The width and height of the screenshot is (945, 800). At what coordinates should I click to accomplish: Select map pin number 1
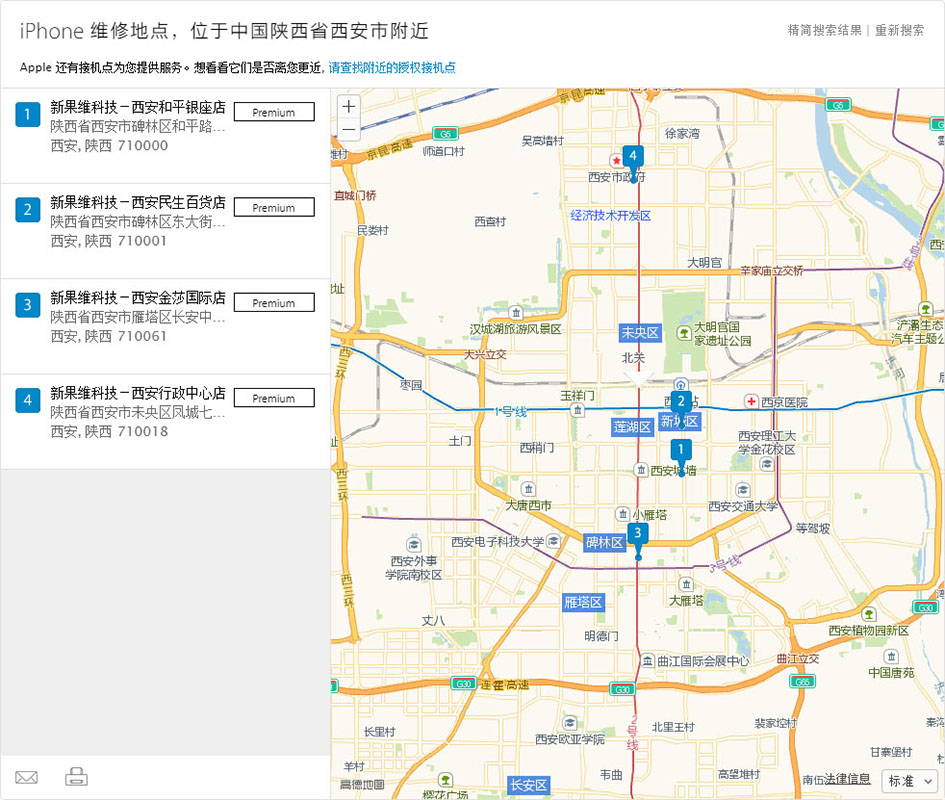click(681, 450)
